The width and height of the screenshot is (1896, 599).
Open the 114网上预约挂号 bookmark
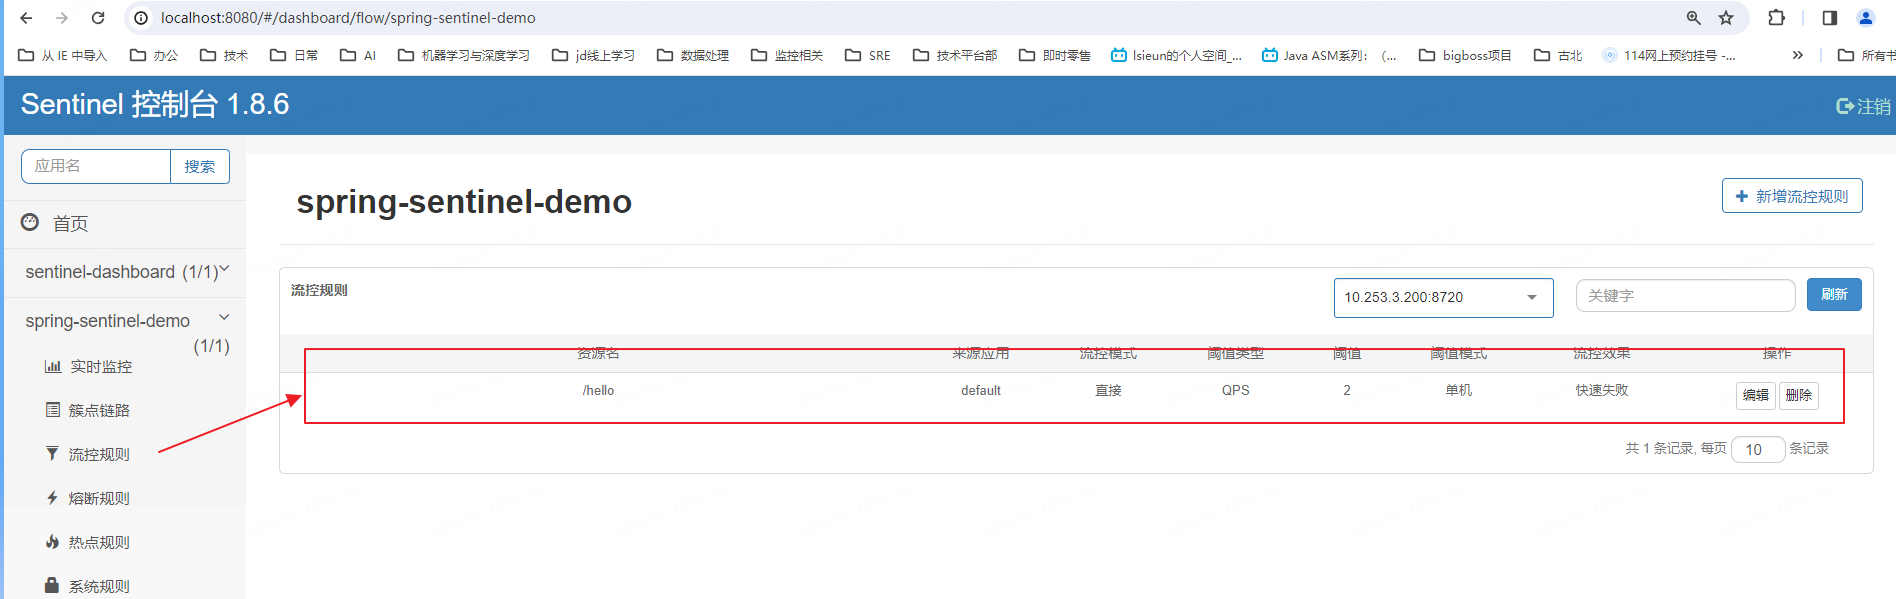pyautogui.click(x=1668, y=55)
